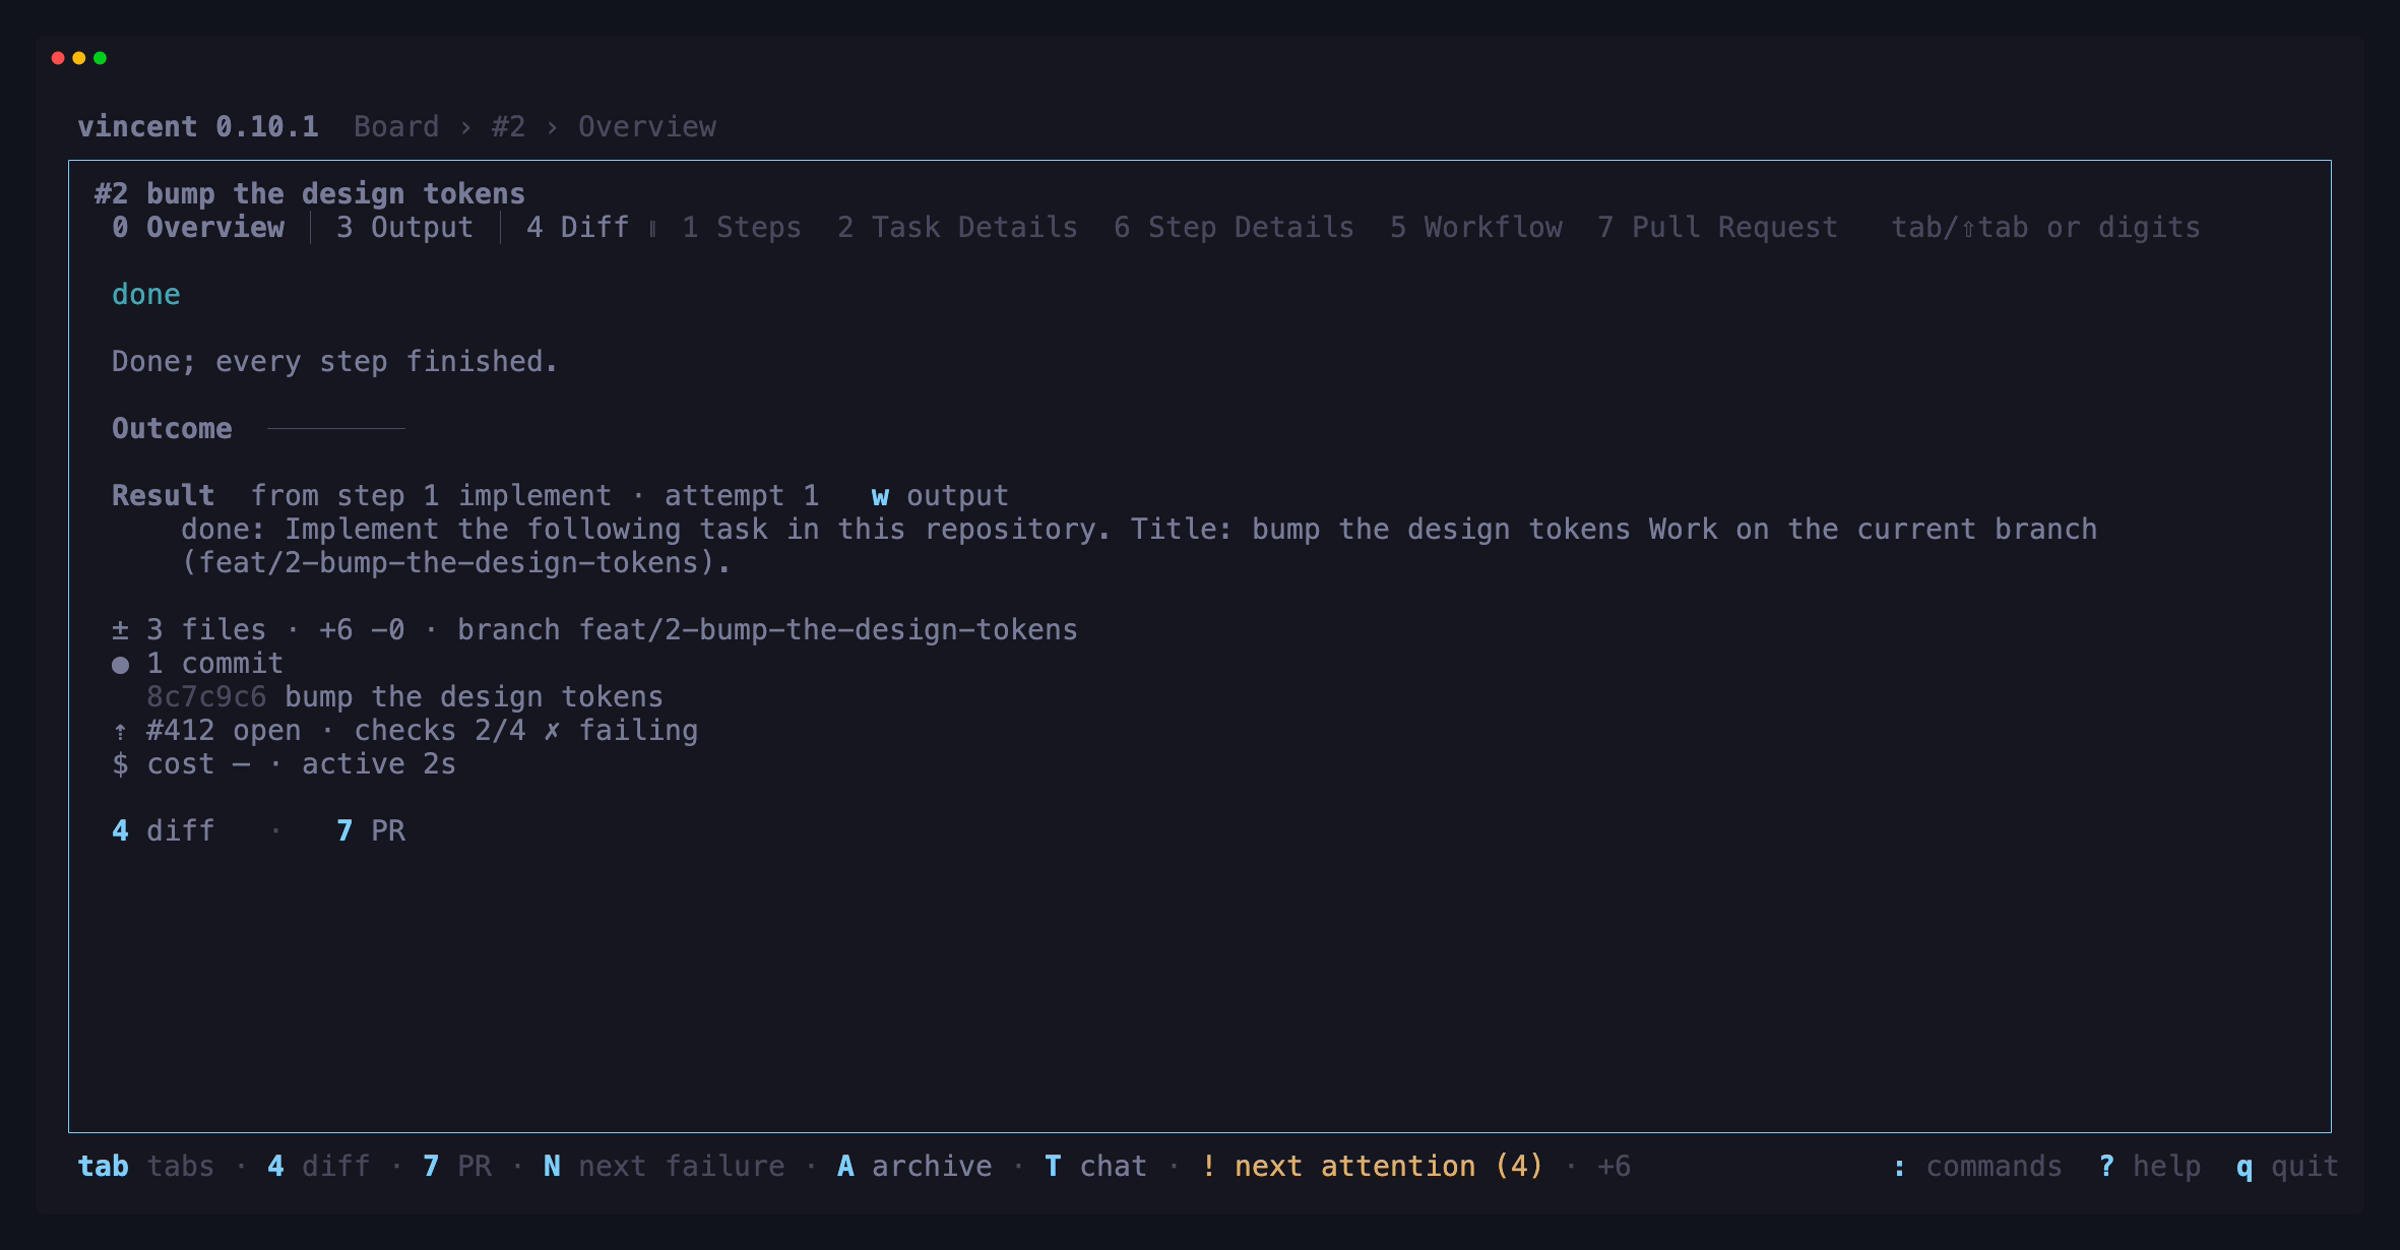Click 'T chat' in the footer
Image resolution: width=2400 pixels, height=1250 pixels.
[x=1096, y=1167]
